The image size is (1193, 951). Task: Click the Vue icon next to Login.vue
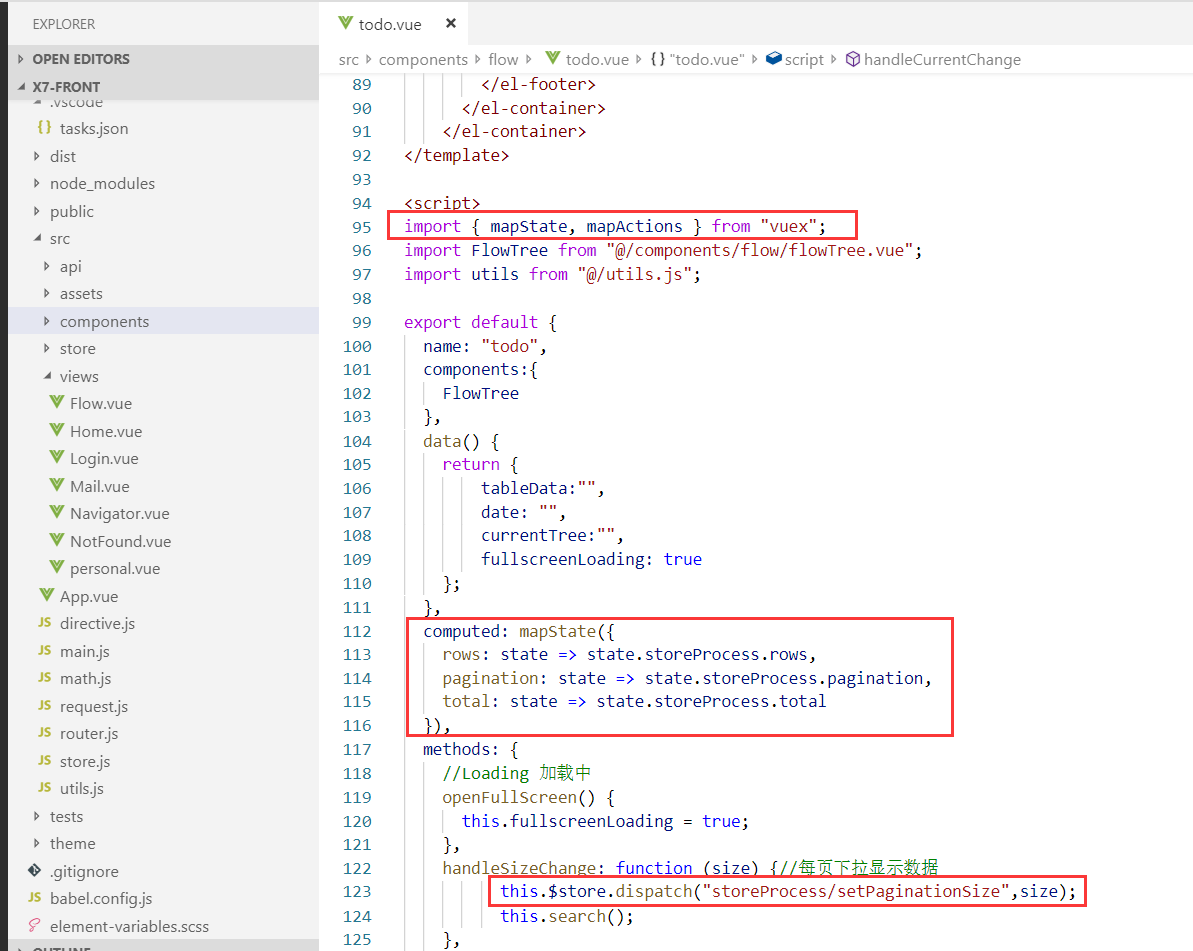(56, 457)
